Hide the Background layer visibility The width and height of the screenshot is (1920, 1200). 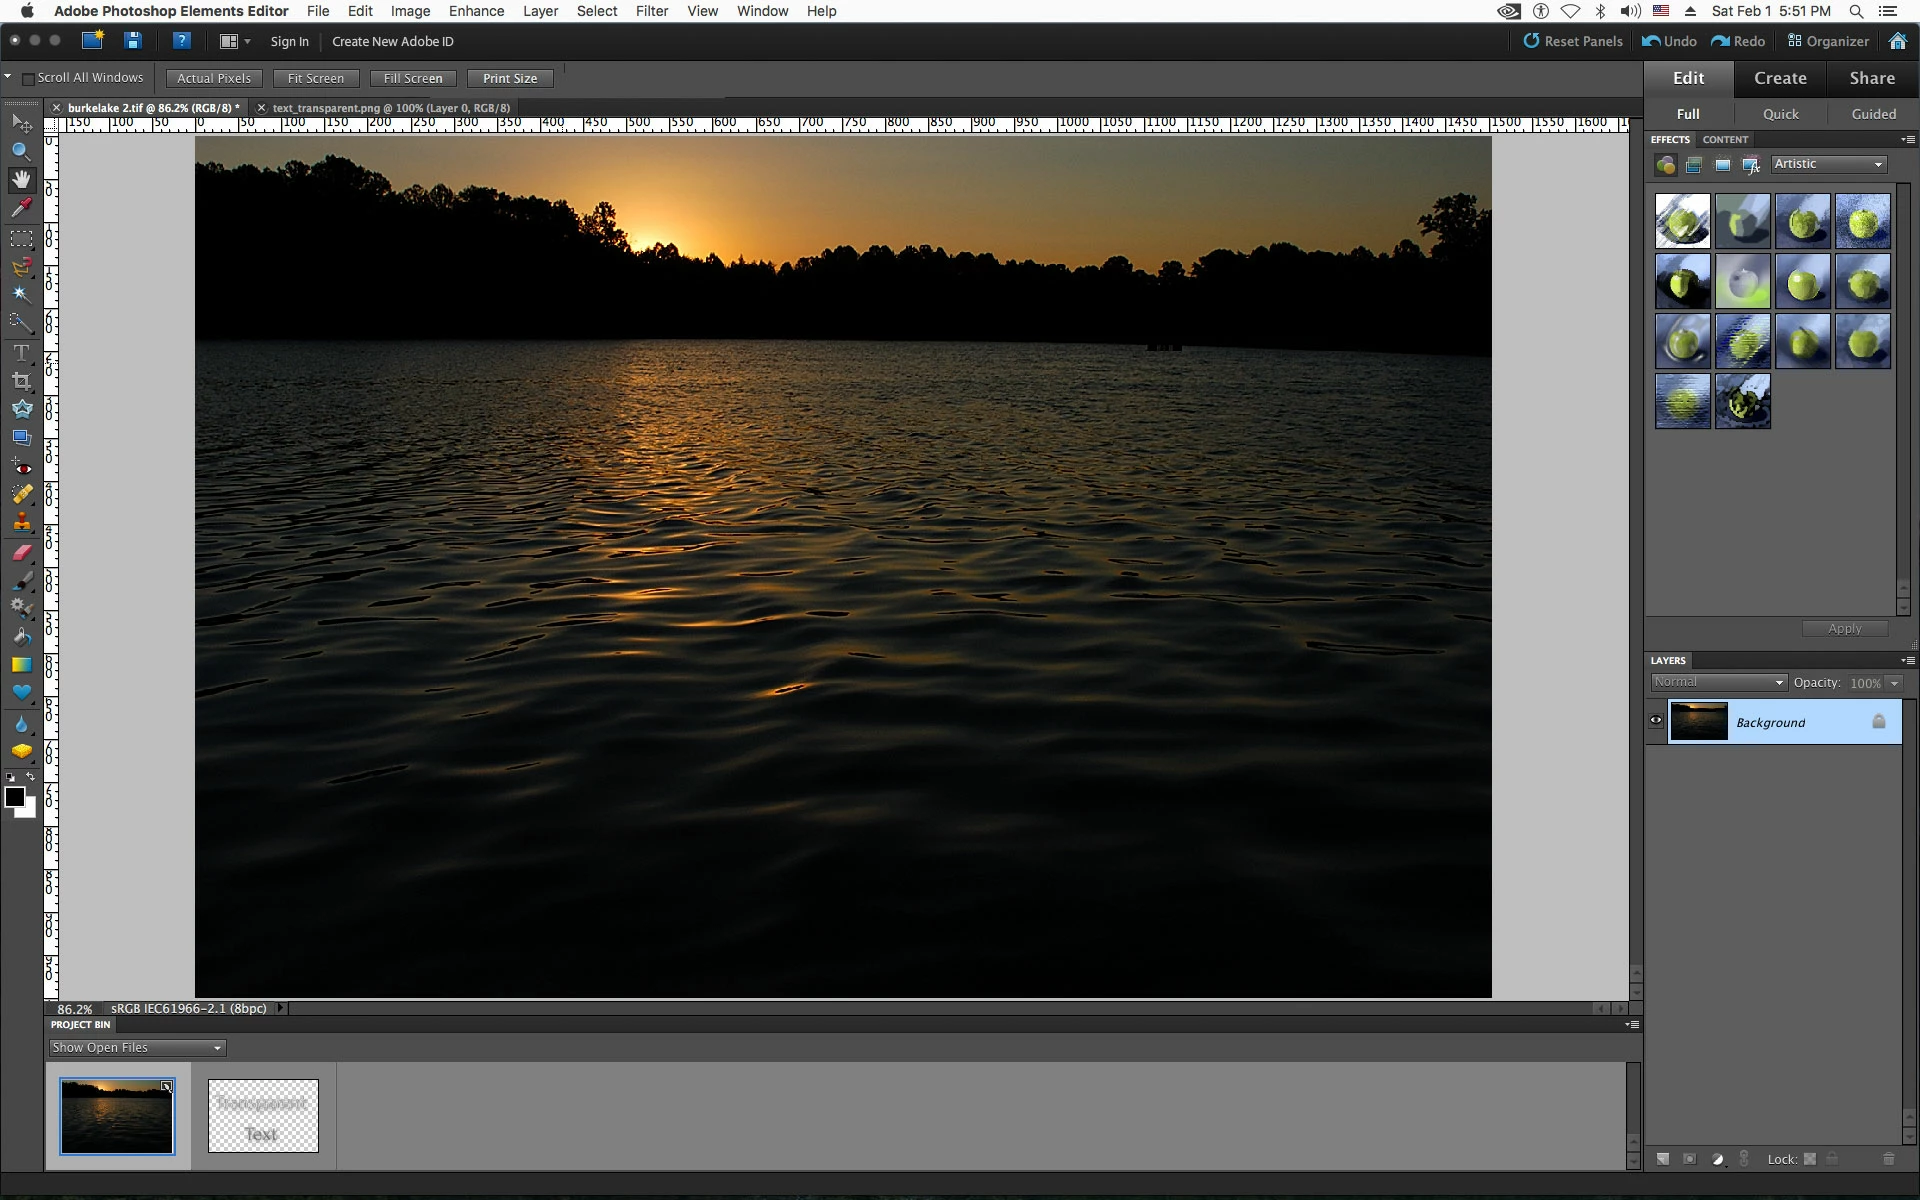coord(1656,721)
